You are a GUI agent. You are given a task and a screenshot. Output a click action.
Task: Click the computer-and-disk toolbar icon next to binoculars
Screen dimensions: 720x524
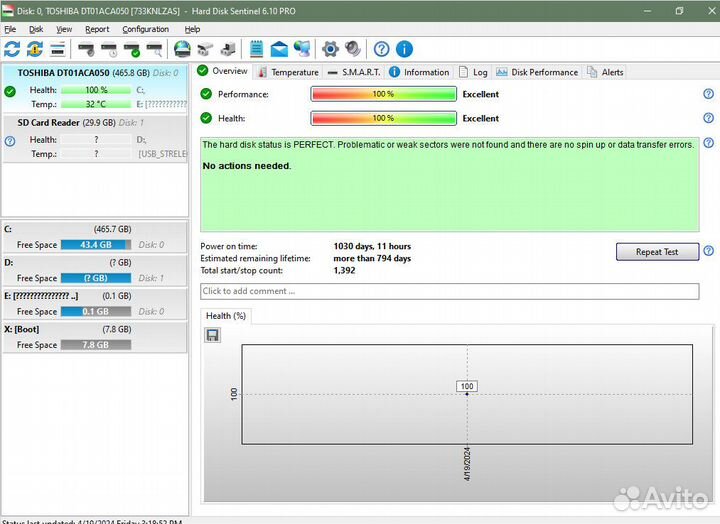coord(228,49)
